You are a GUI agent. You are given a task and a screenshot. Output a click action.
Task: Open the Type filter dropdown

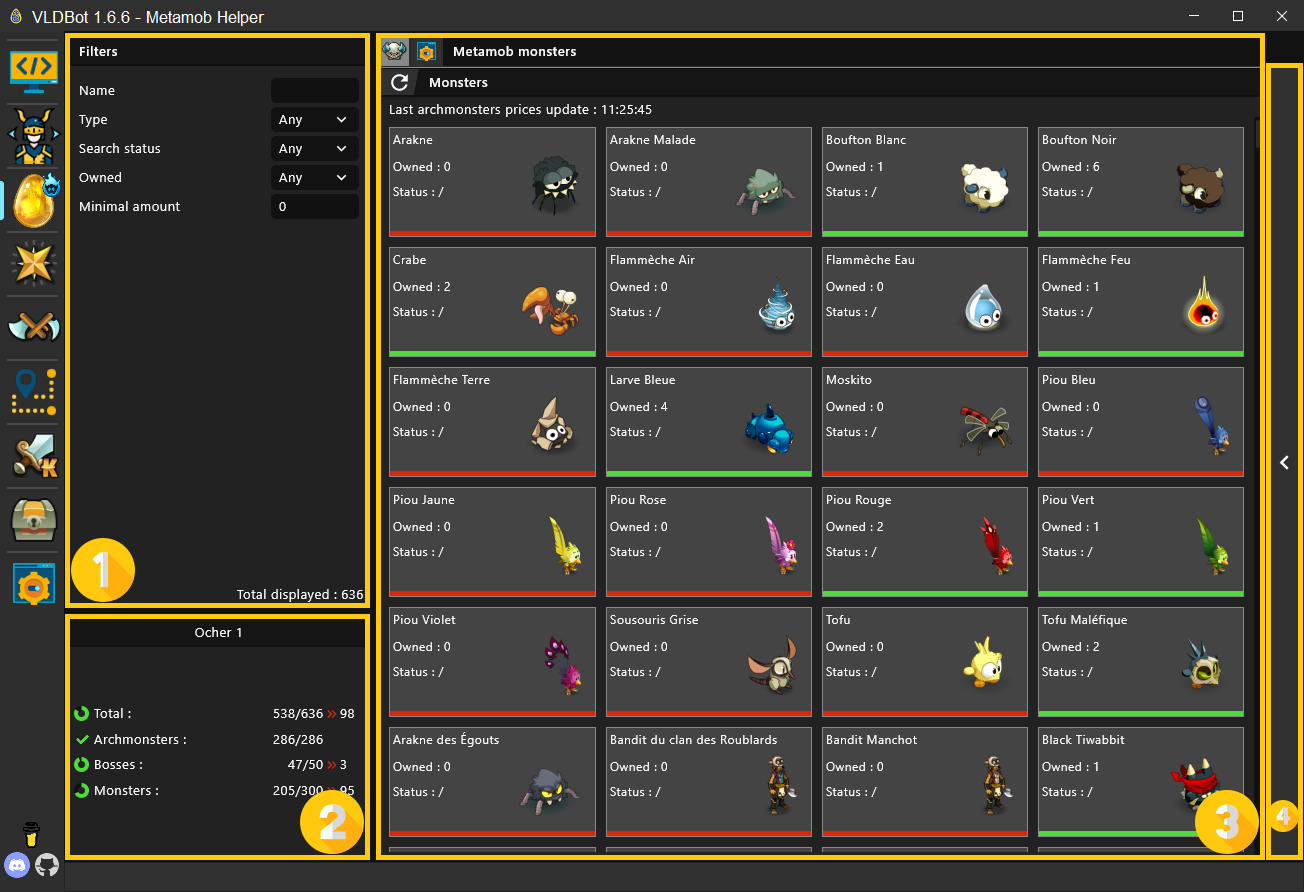315,120
